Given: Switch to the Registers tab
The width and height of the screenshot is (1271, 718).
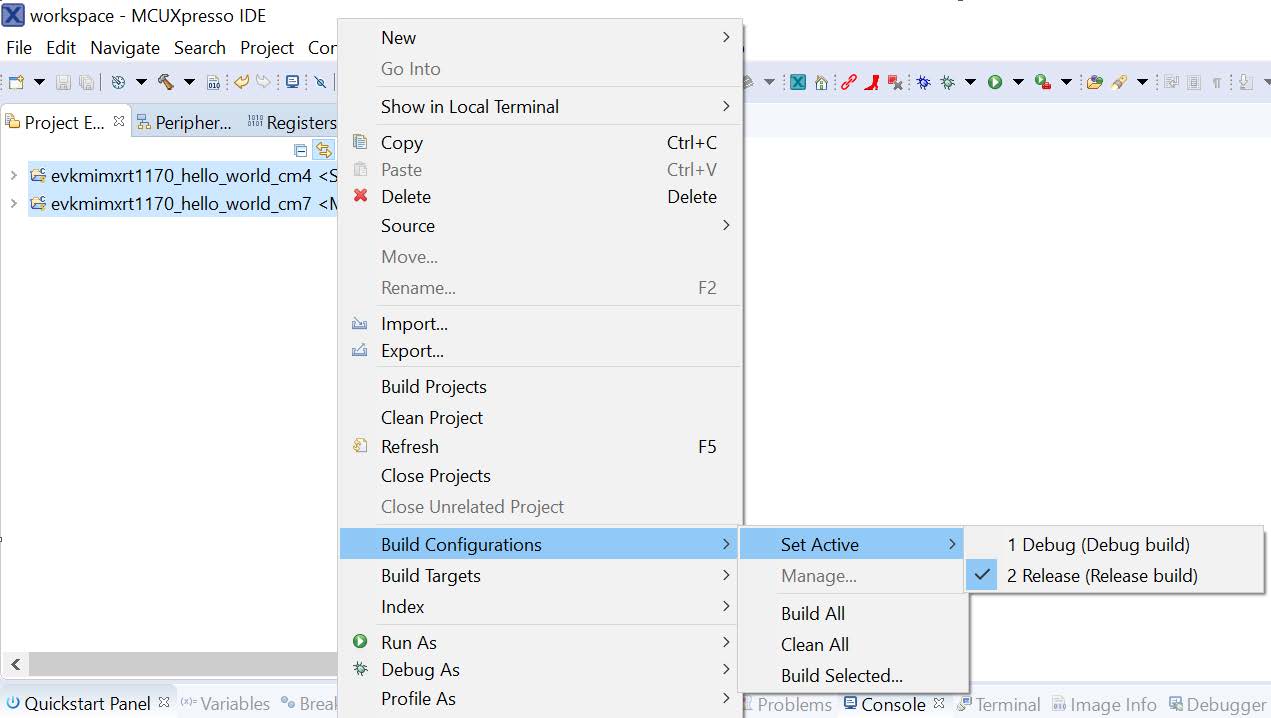Looking at the screenshot, I should [300, 123].
